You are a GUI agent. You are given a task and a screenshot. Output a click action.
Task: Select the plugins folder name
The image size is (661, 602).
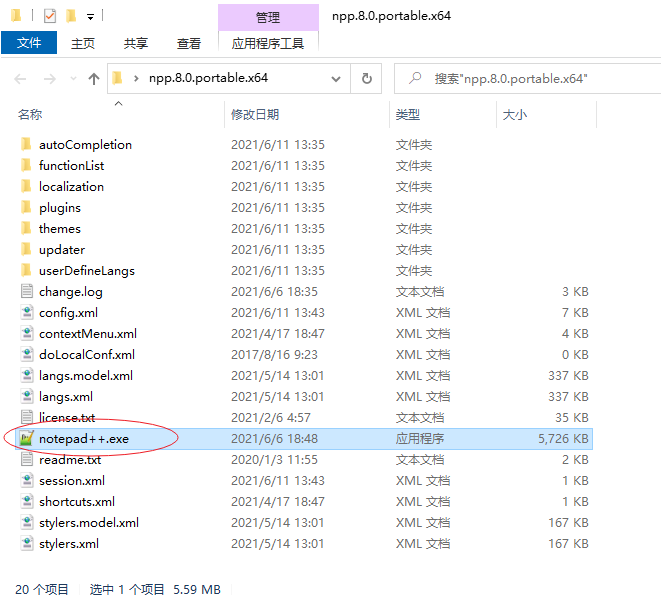pos(60,208)
